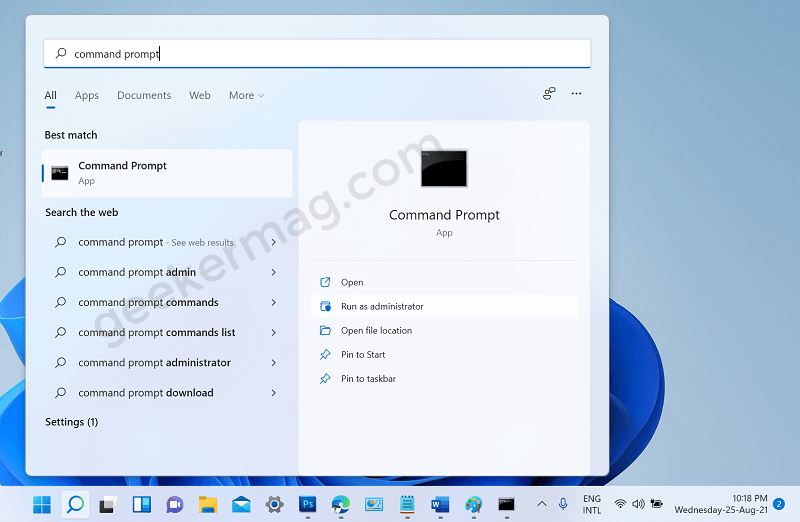Viewport: 800px width, 522px height.
Task: Expand arrow beside 'command prompt commands'
Action: (274, 302)
